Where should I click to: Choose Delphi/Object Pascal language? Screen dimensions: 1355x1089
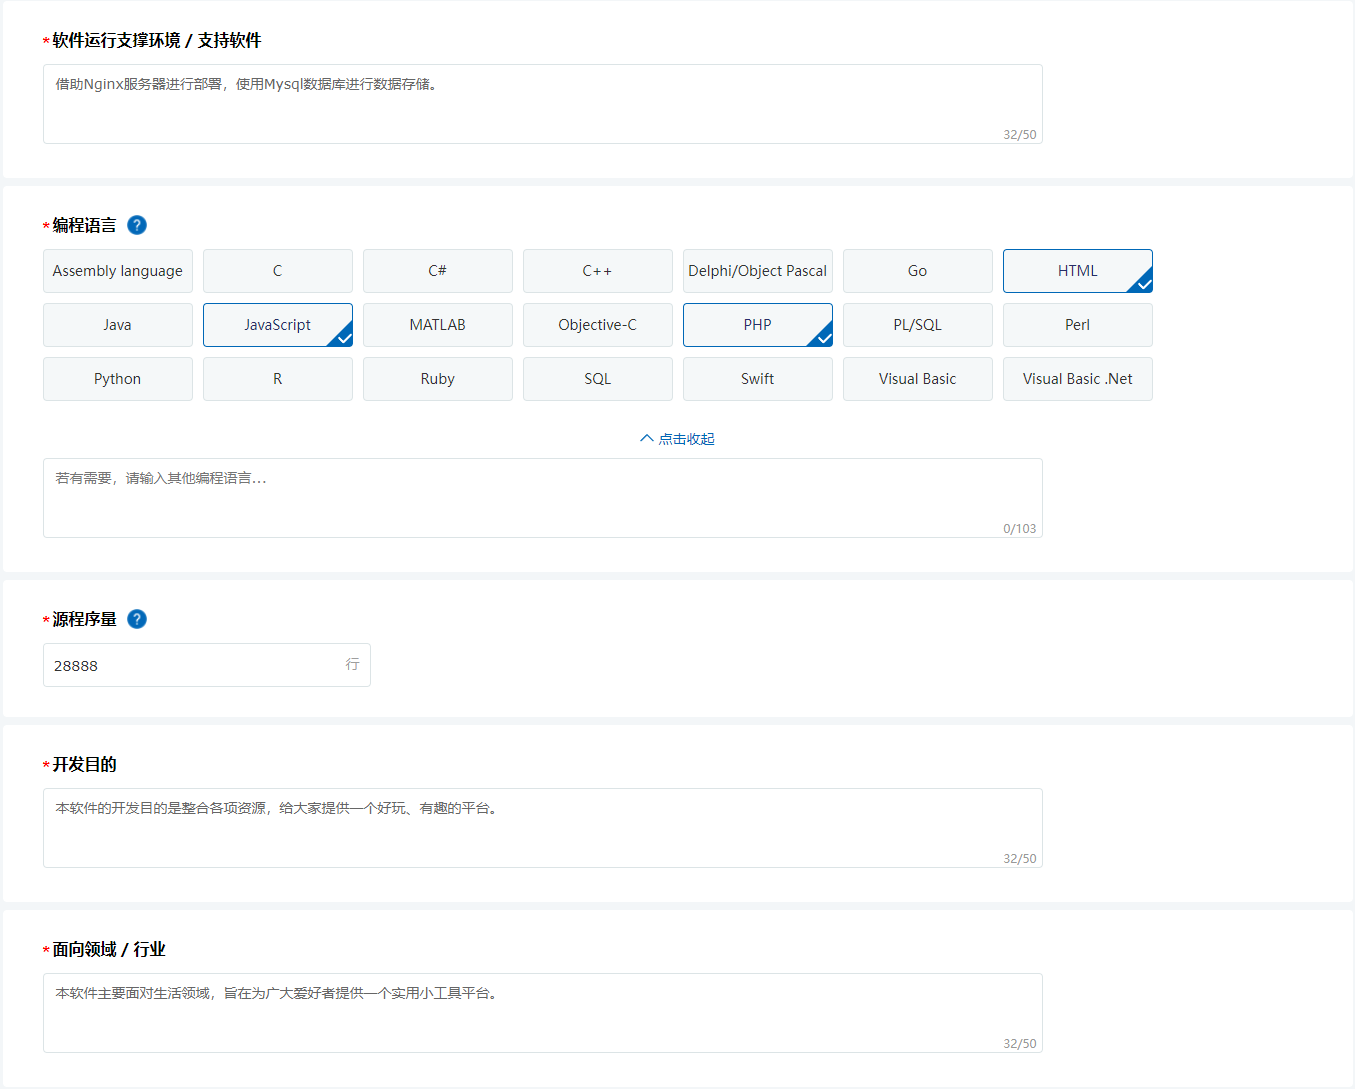pos(757,271)
